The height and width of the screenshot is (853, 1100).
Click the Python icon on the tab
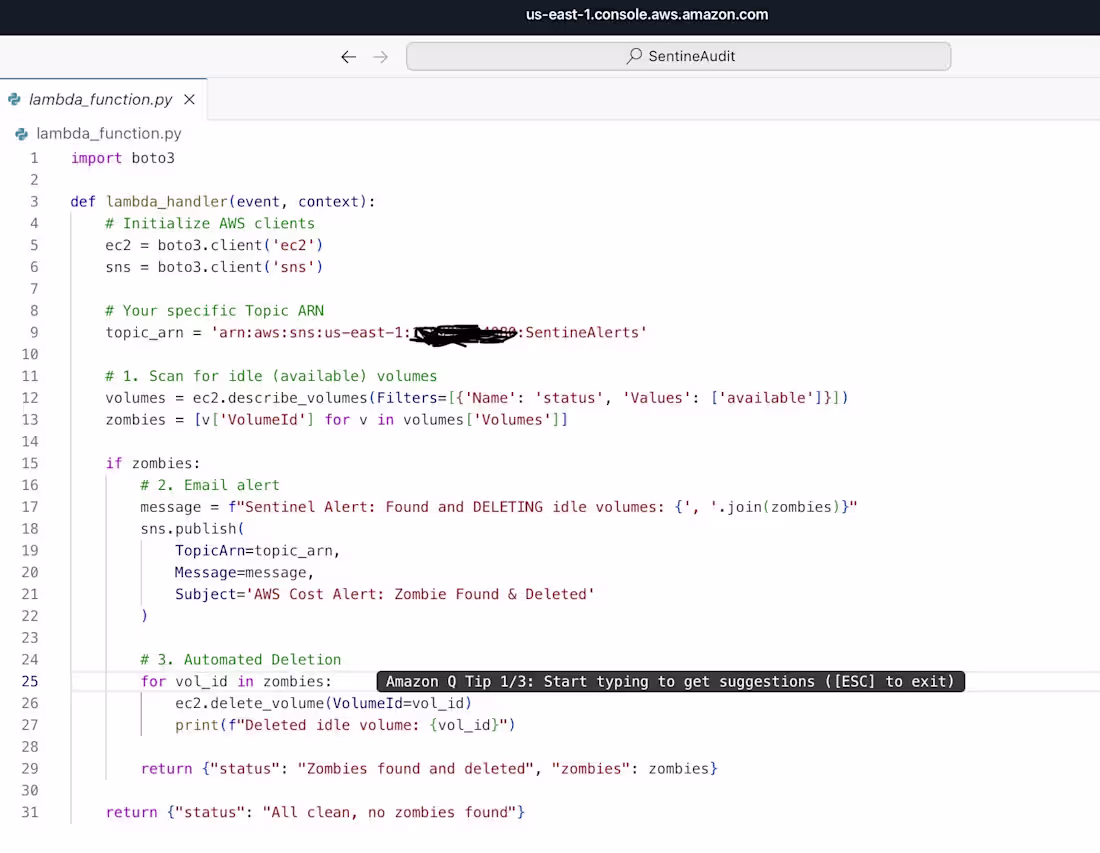click(14, 100)
